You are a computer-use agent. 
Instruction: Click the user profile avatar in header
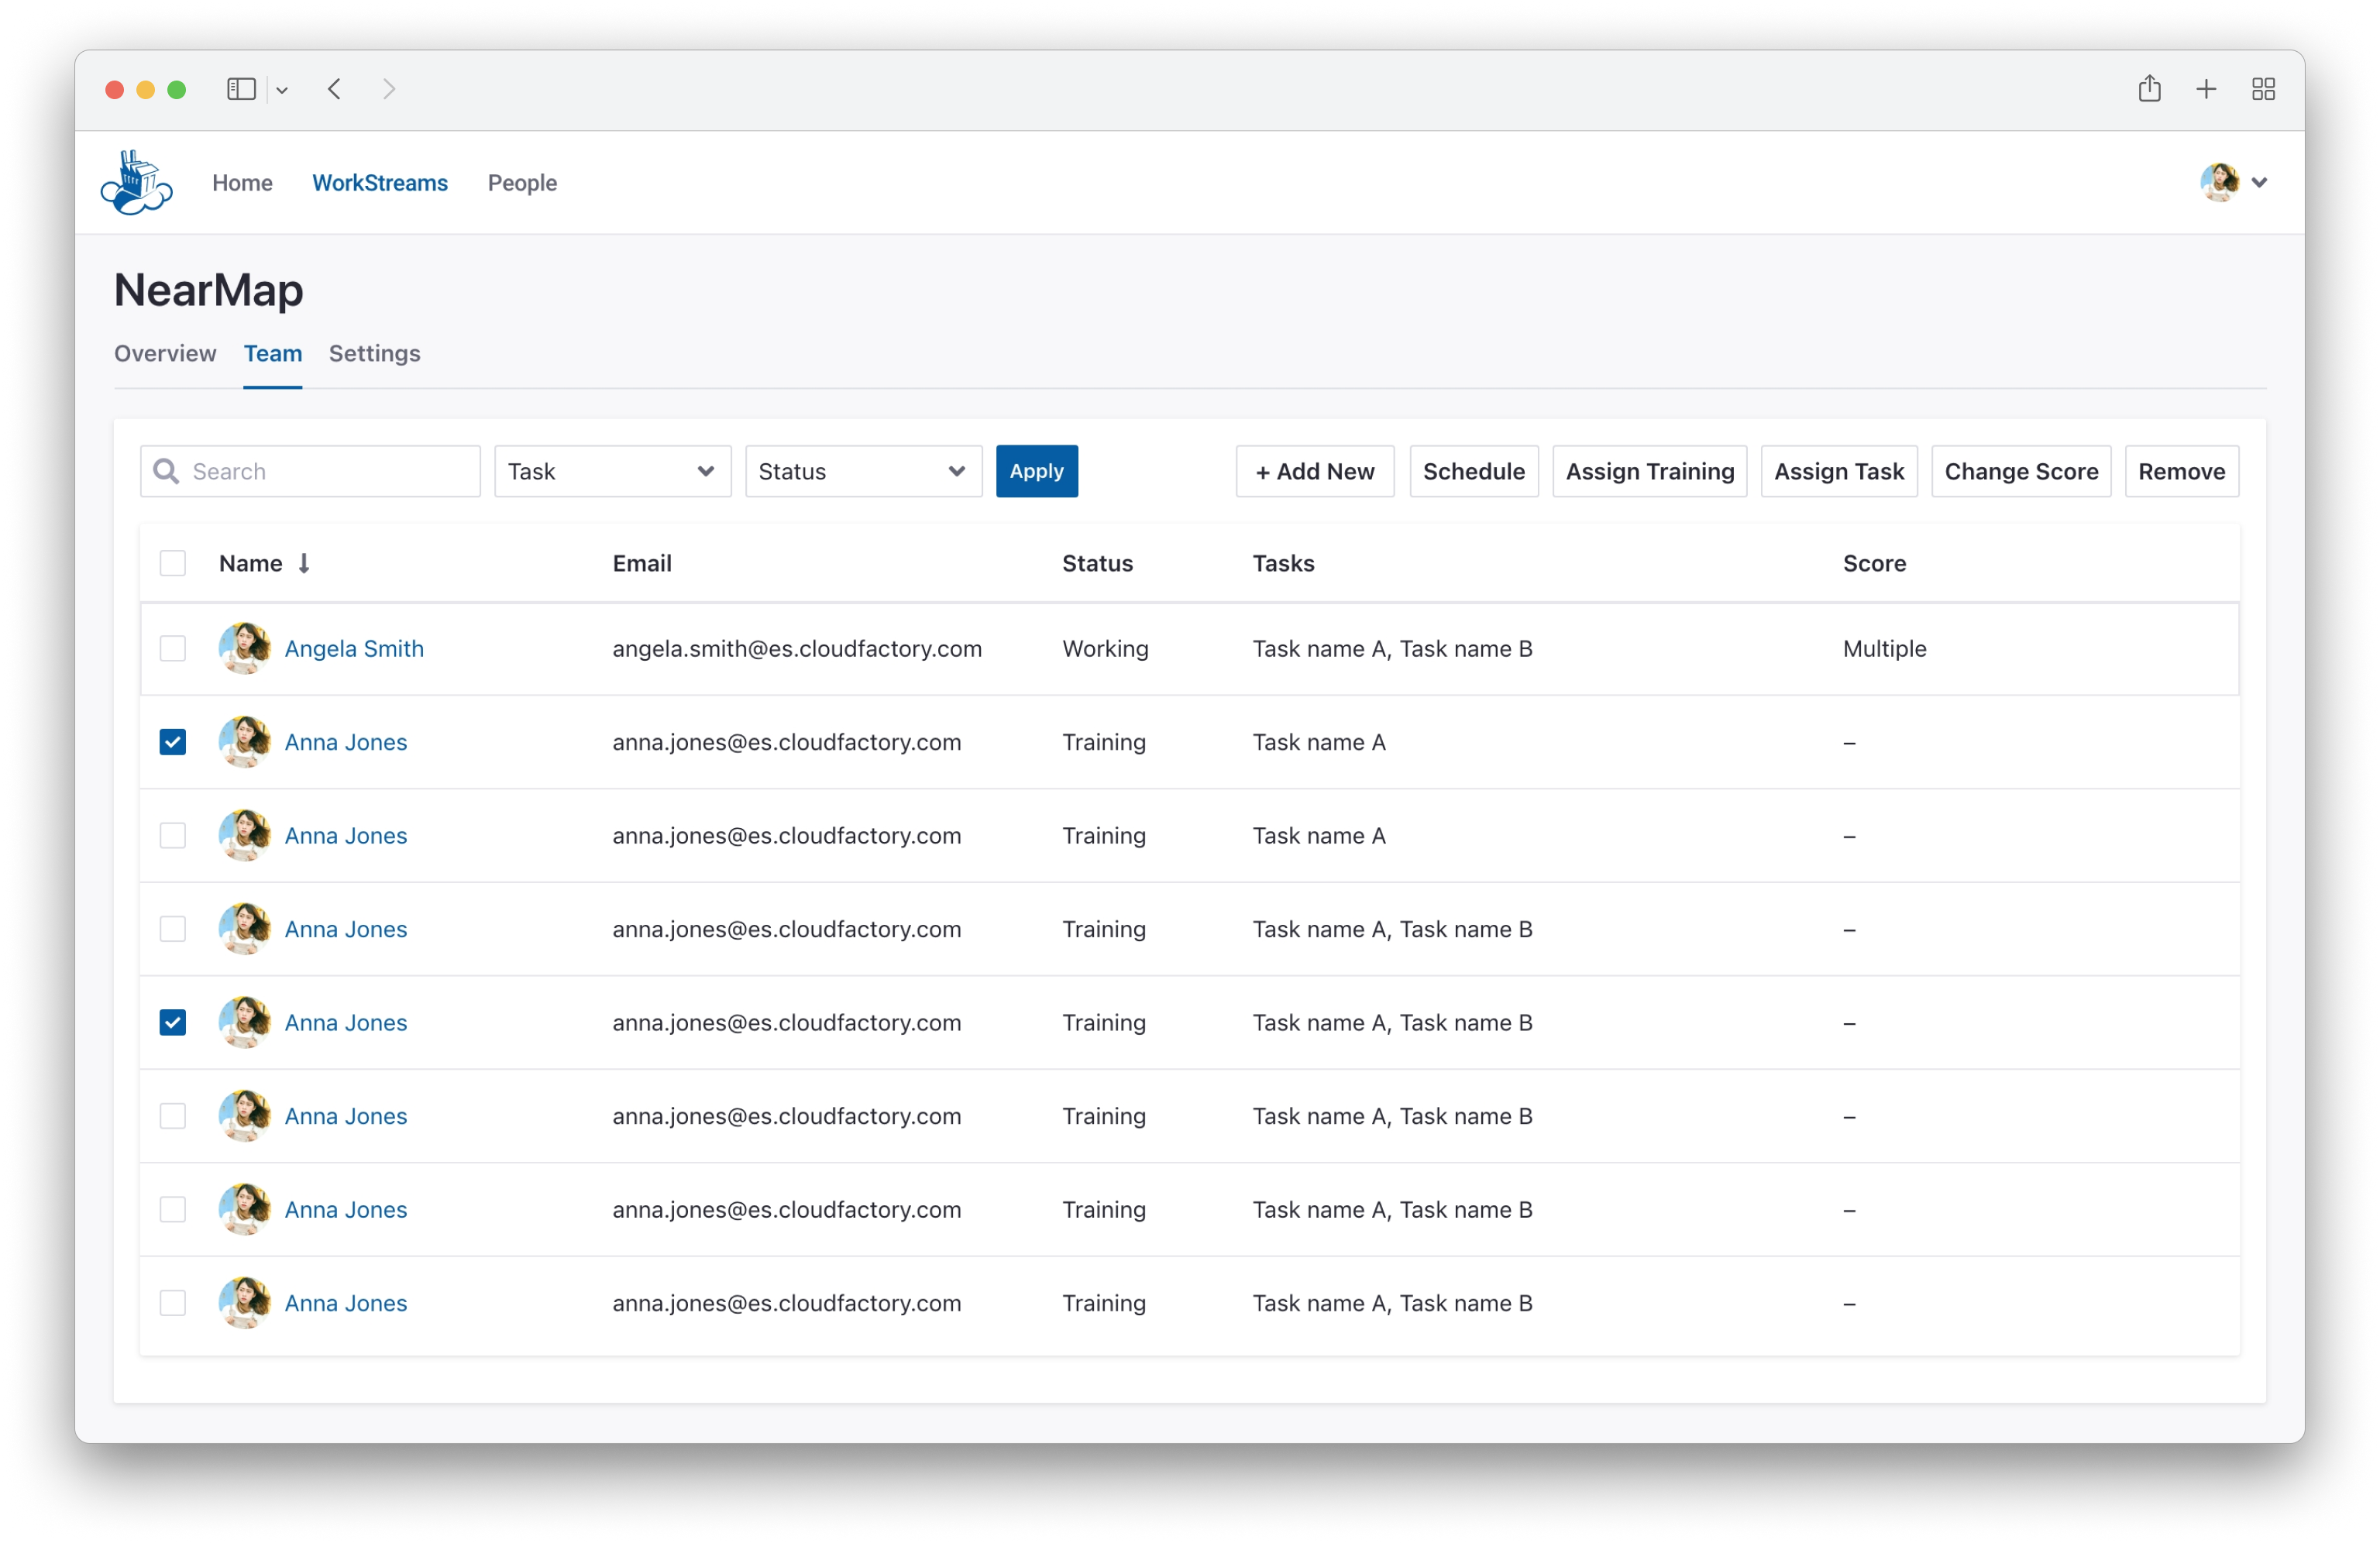tap(2219, 182)
